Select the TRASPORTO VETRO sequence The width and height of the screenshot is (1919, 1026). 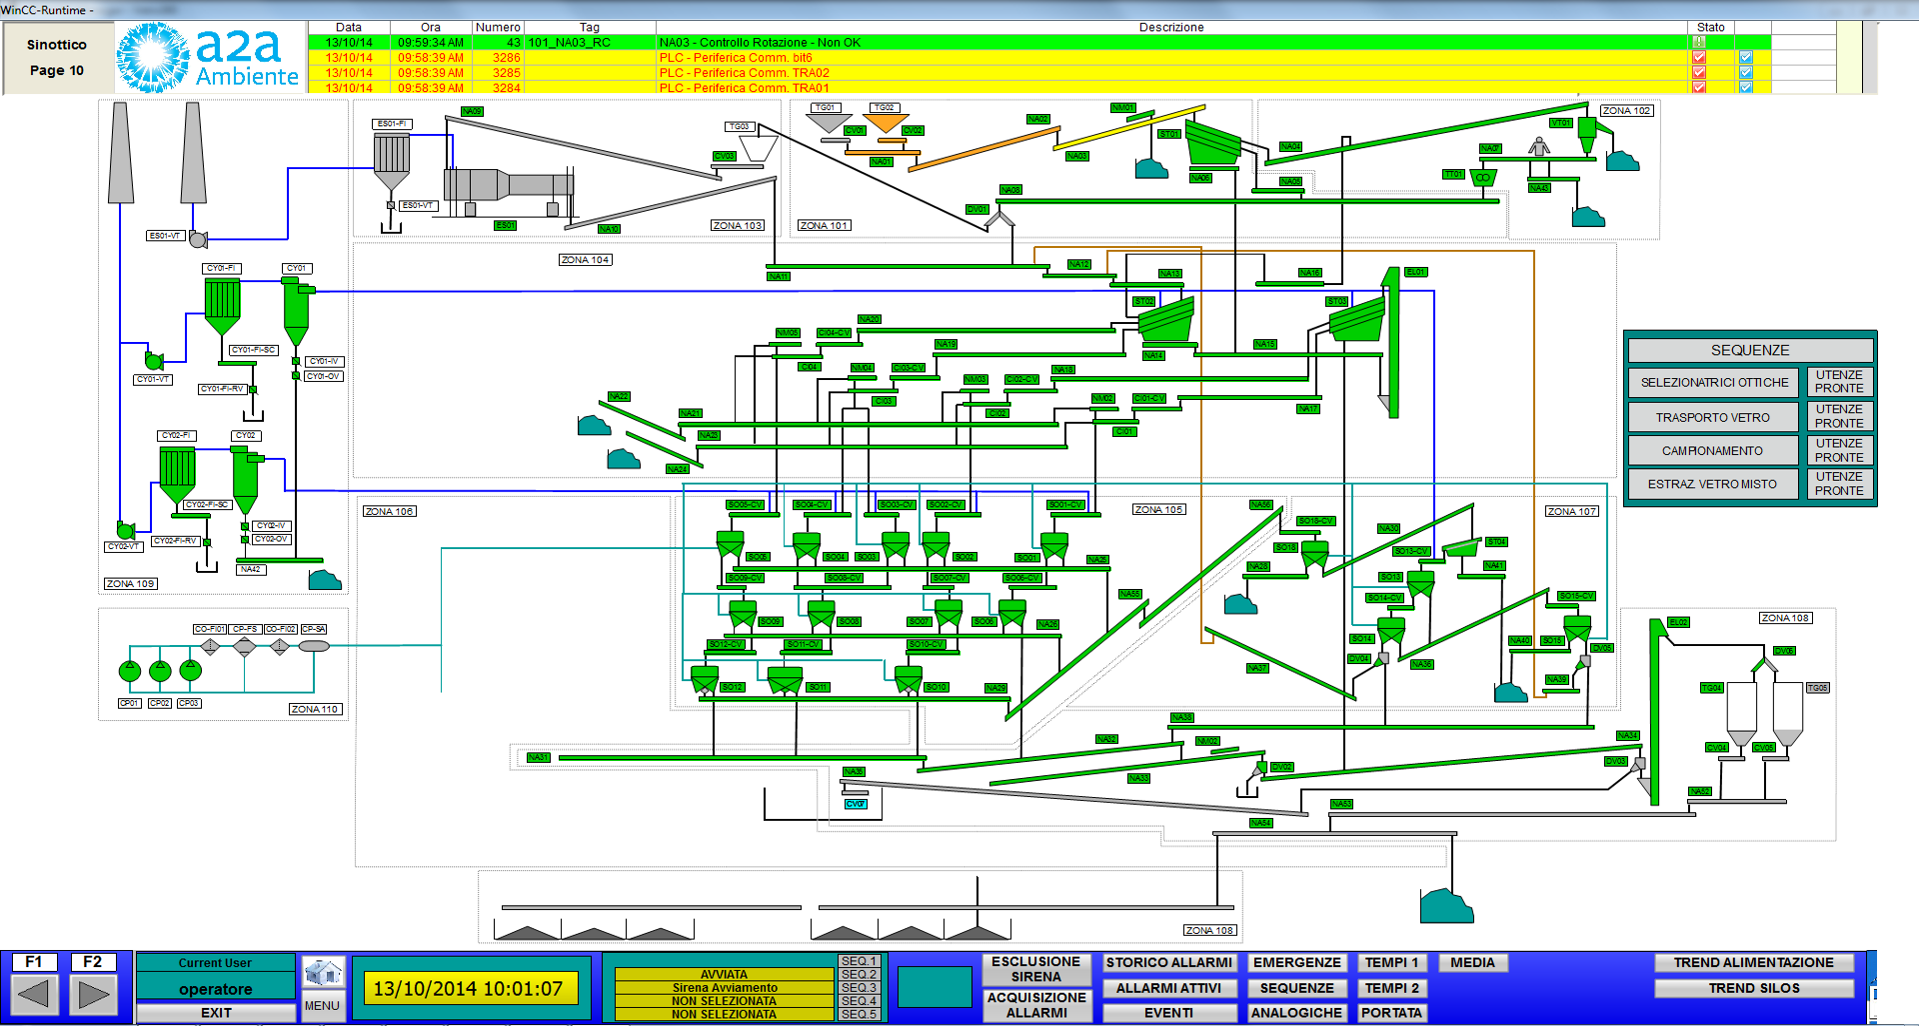[1714, 417]
